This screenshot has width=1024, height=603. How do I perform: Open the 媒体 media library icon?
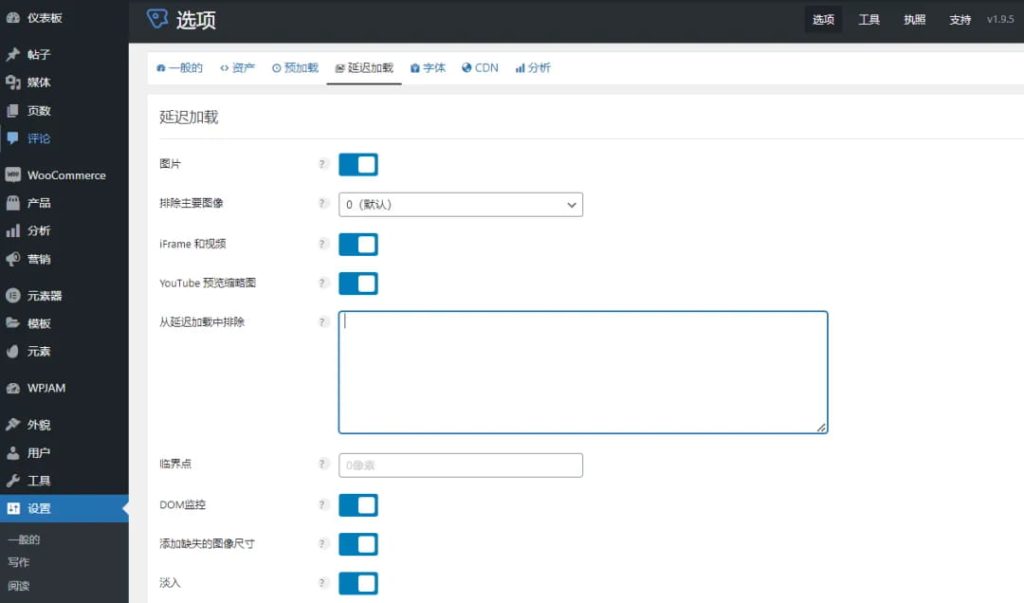point(13,83)
